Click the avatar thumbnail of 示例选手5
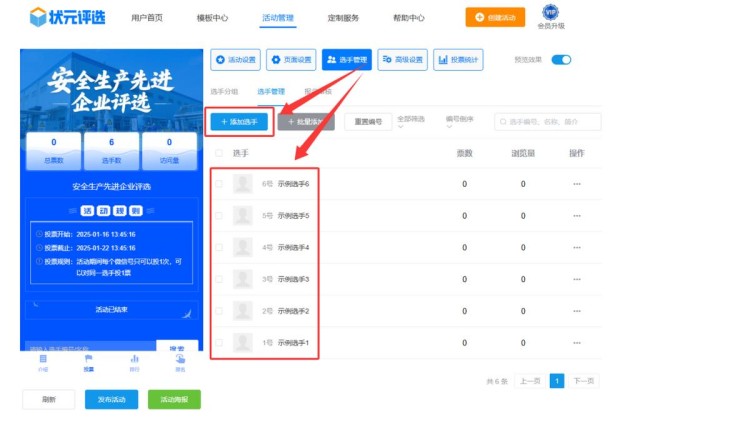The image size is (750, 422). coord(243,216)
